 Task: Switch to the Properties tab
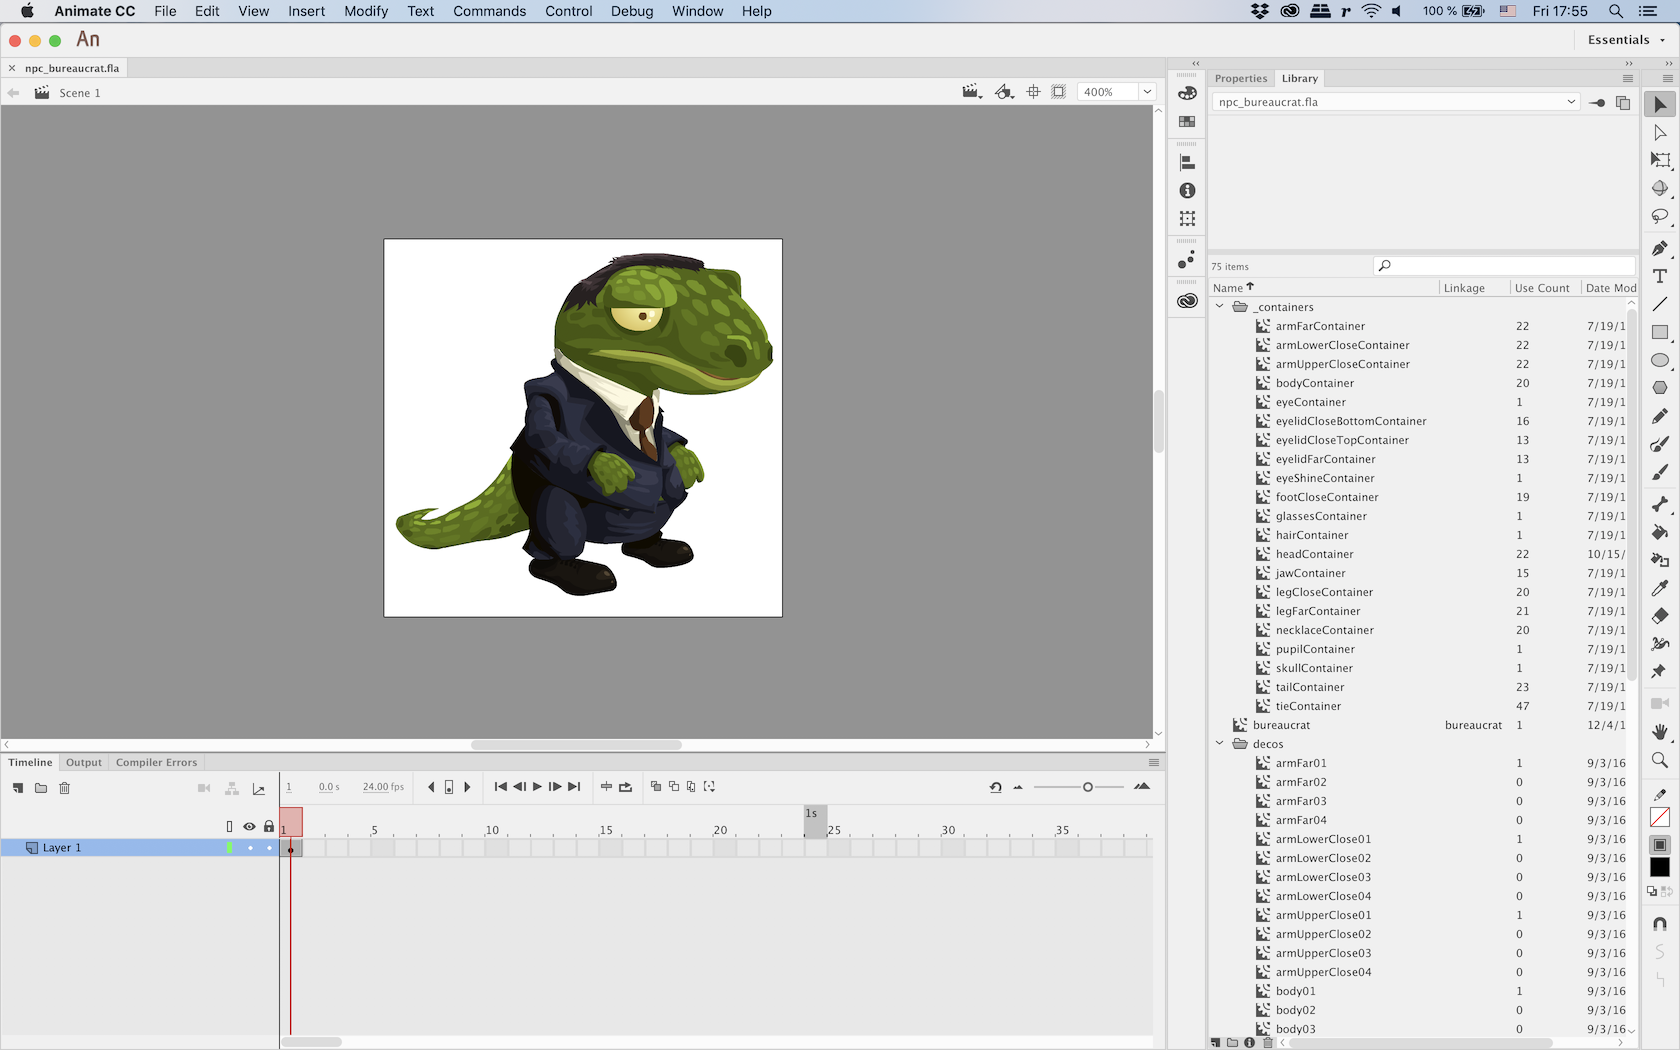click(x=1240, y=78)
